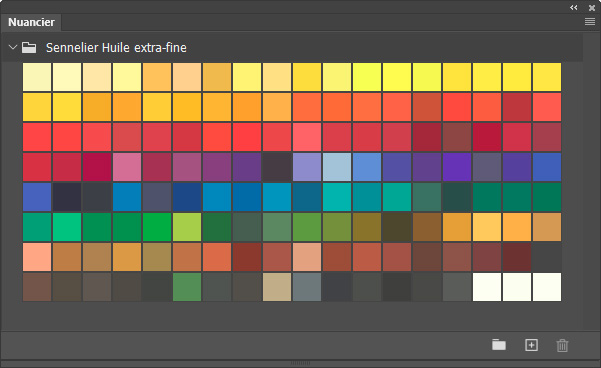Choose the medium green swatch in last row
Image resolution: width=601 pixels, height=368 pixels.
pyautogui.click(x=187, y=287)
